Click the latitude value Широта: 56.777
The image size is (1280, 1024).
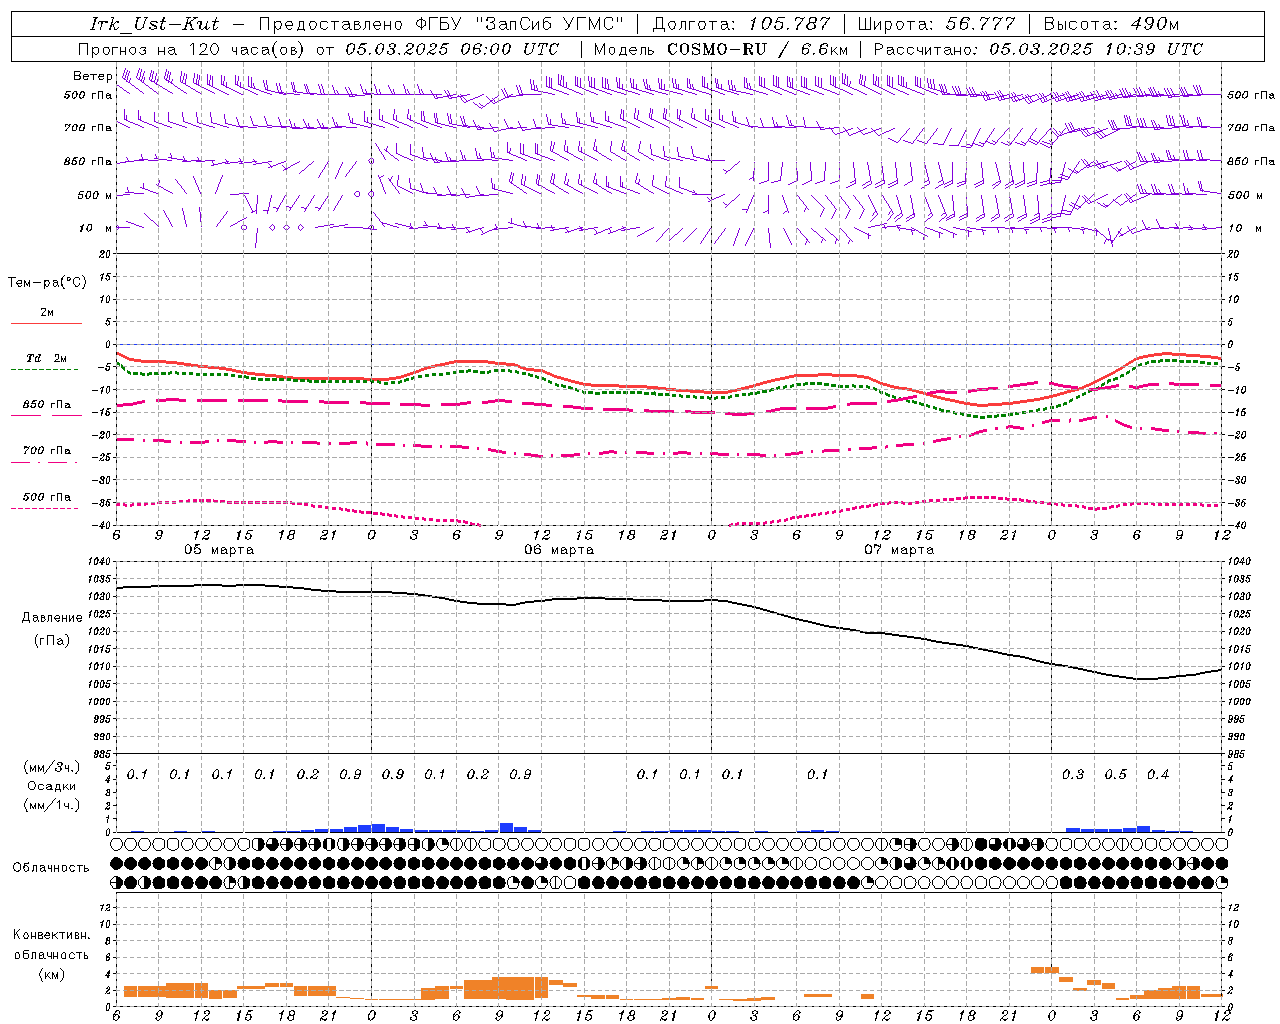[936, 24]
